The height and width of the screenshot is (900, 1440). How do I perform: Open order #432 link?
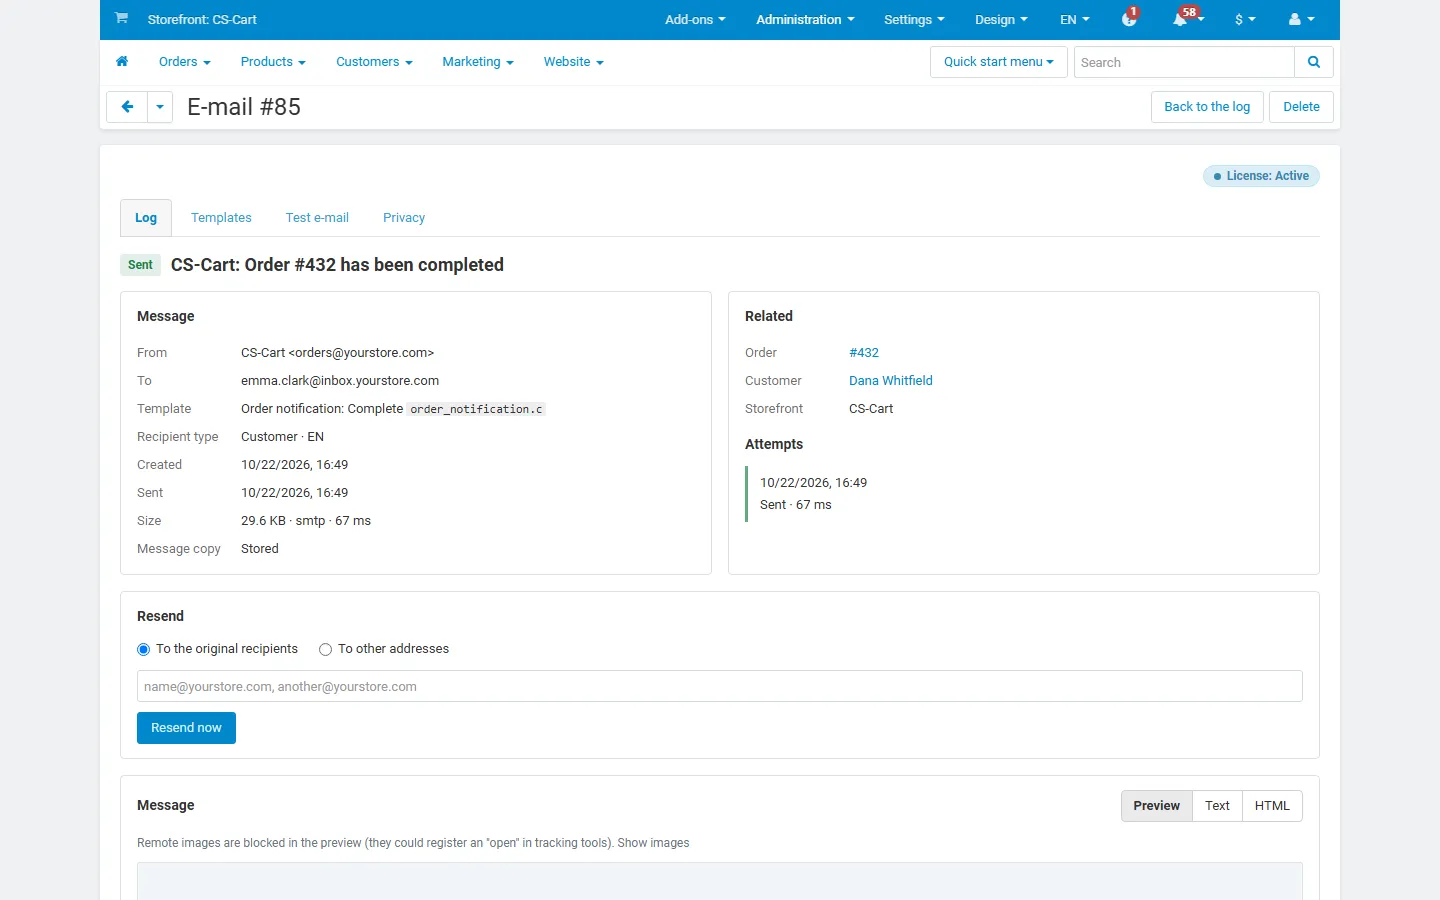pos(864,353)
